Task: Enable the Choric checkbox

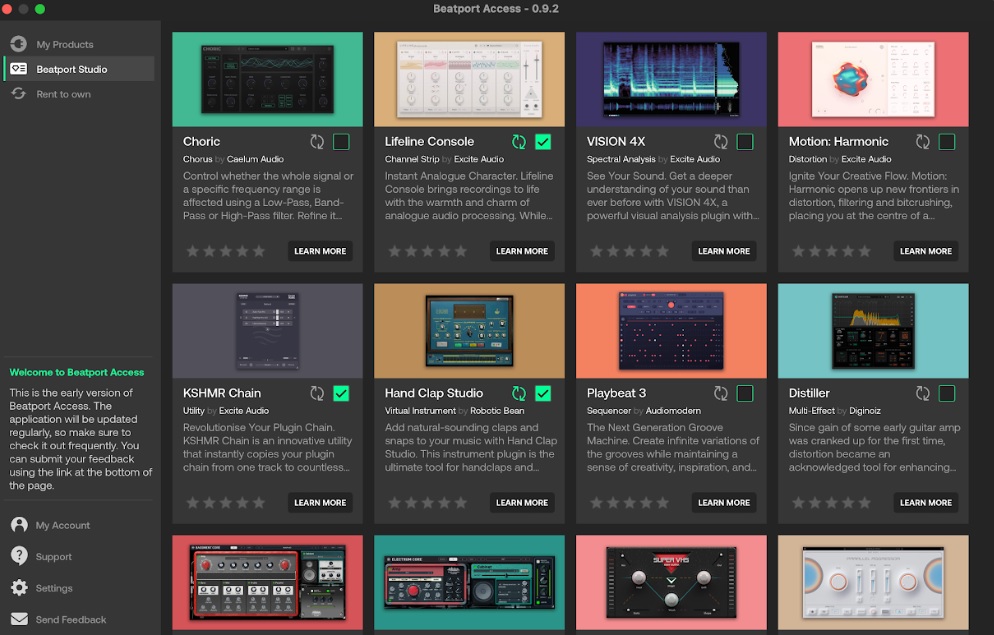Action: [341, 142]
